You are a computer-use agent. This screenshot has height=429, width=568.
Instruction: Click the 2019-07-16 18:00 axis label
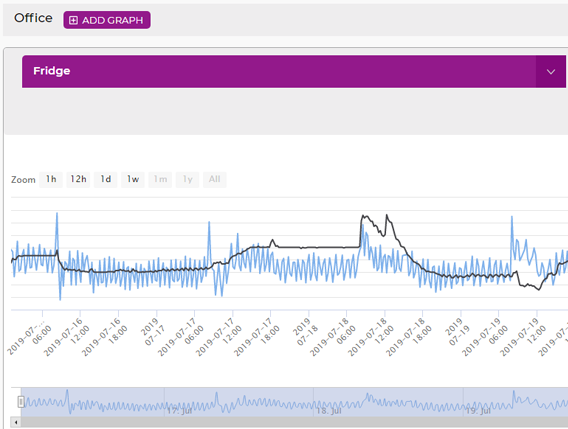tap(105, 337)
